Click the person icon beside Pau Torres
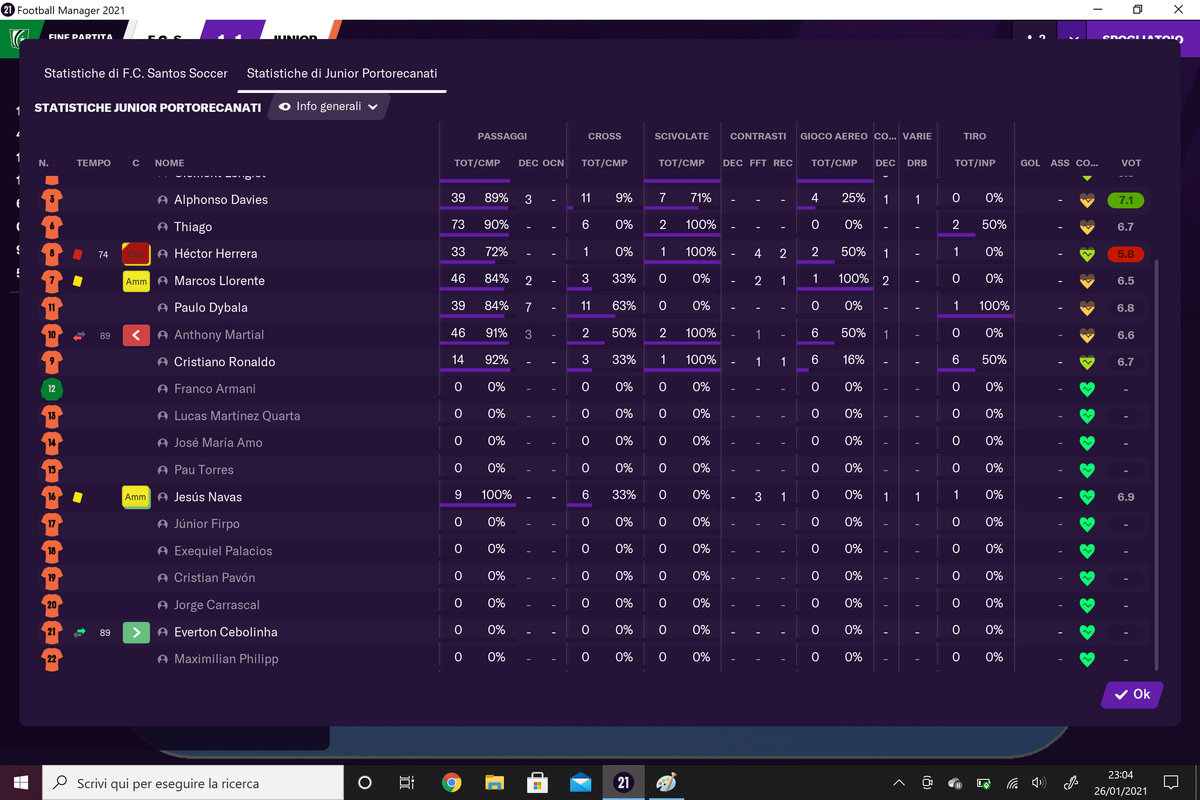1200x800 pixels. tap(162, 470)
